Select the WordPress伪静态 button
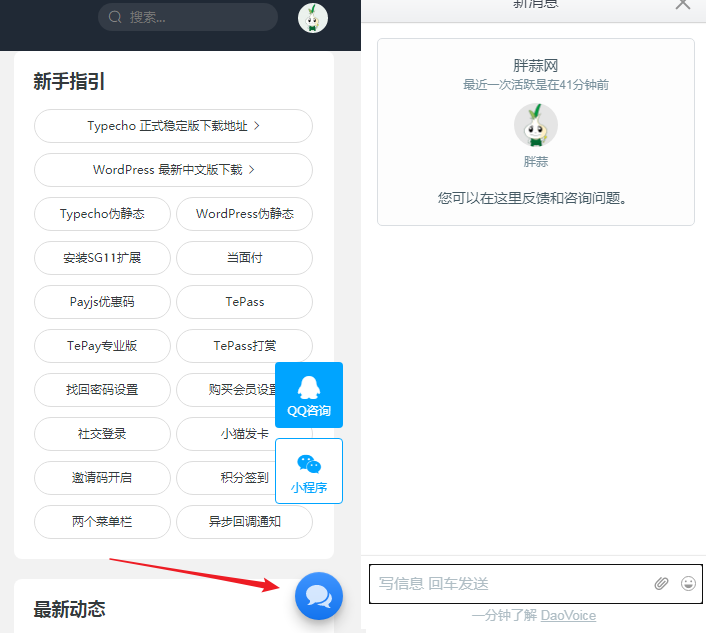The width and height of the screenshot is (706, 636). click(x=244, y=214)
